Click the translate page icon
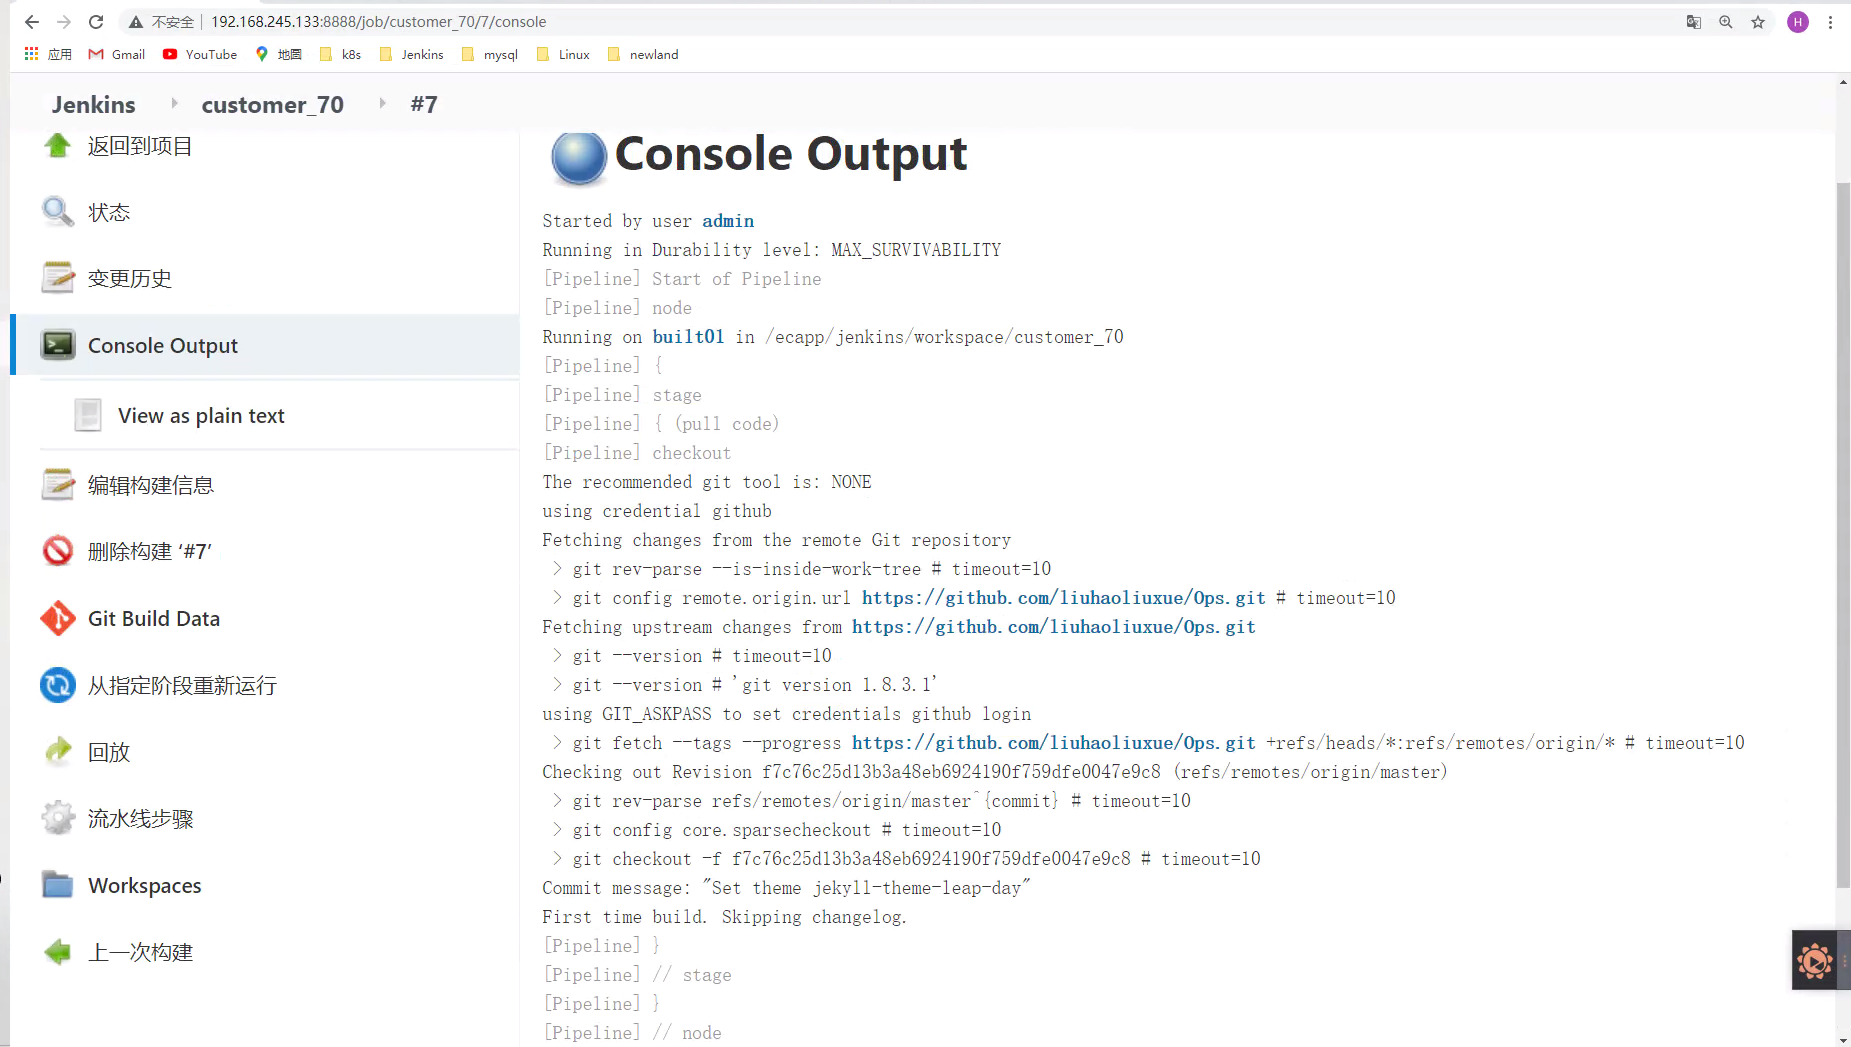This screenshot has height=1047, width=1851. pos(1693,22)
